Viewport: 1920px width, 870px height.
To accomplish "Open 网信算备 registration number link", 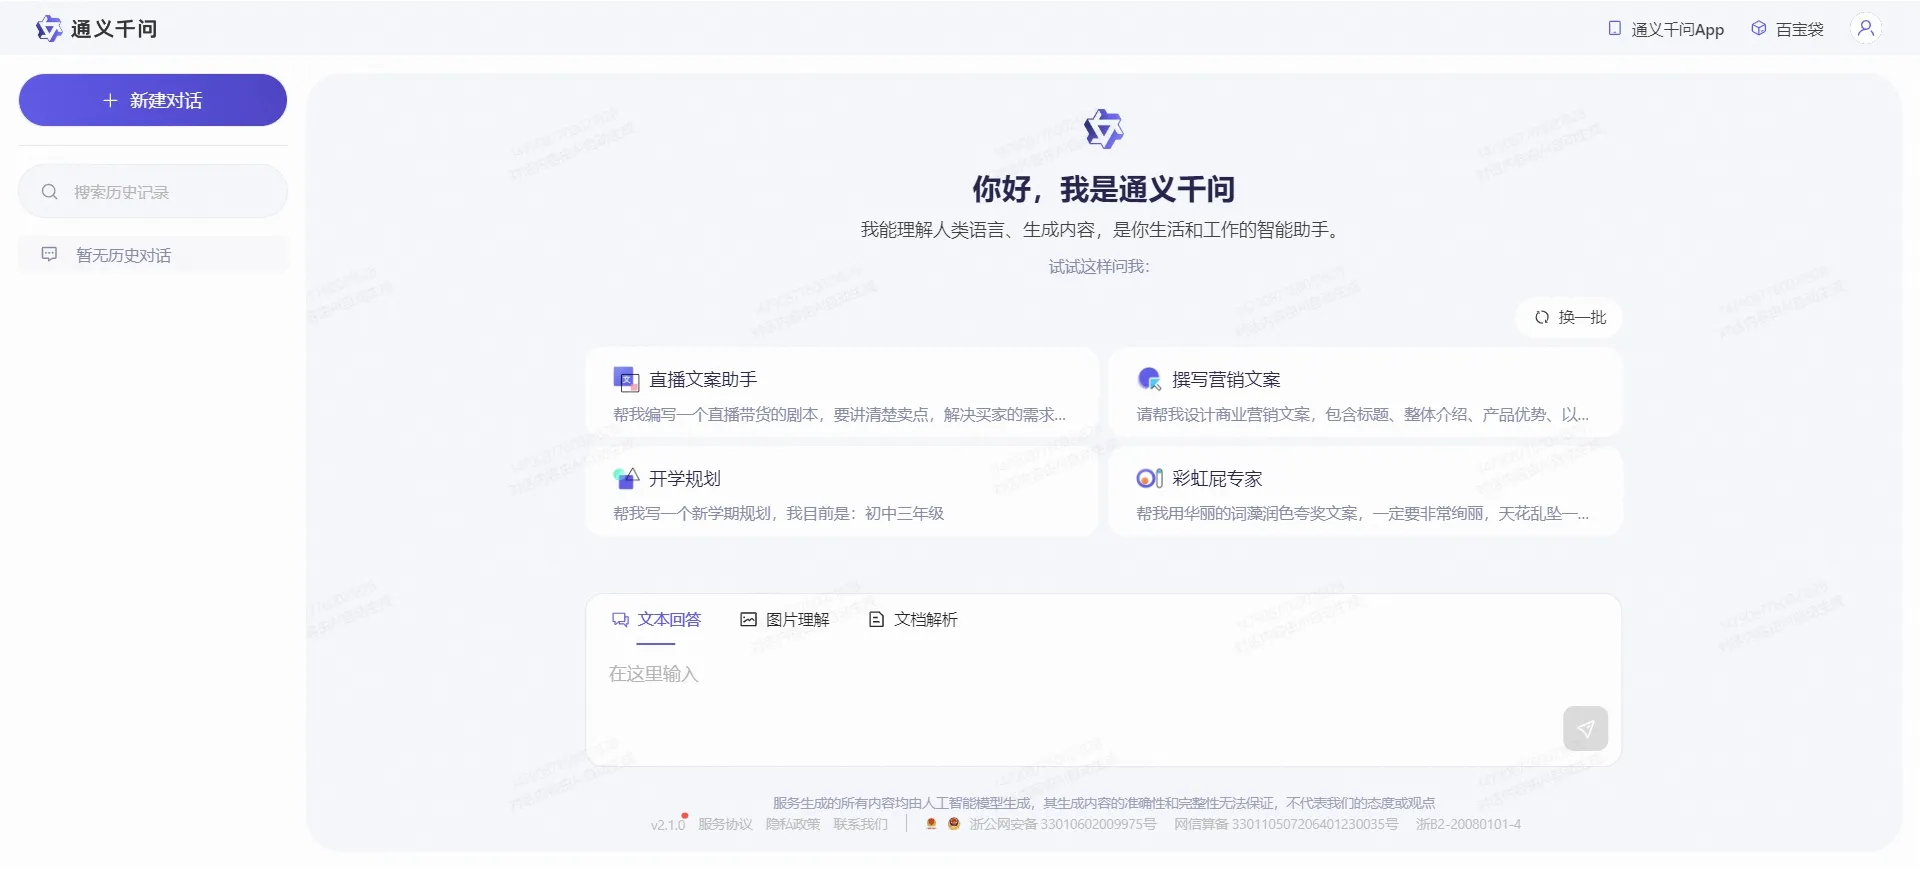I will coord(1286,824).
